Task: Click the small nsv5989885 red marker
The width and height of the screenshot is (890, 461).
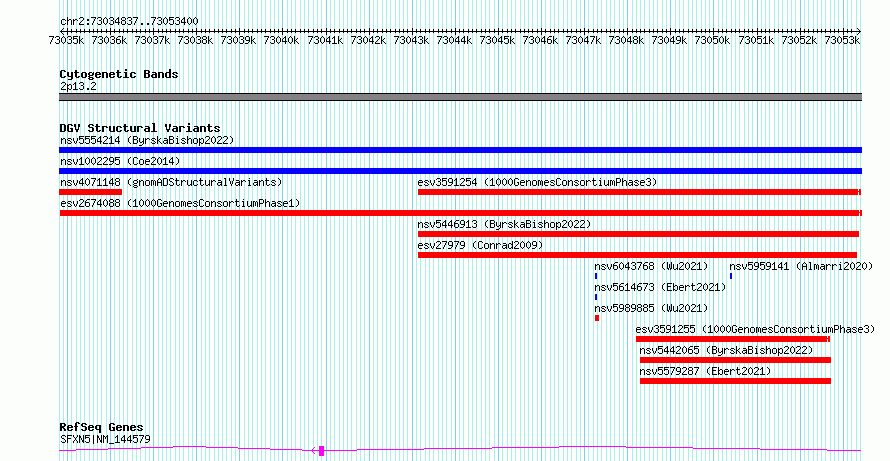Action: click(597, 318)
